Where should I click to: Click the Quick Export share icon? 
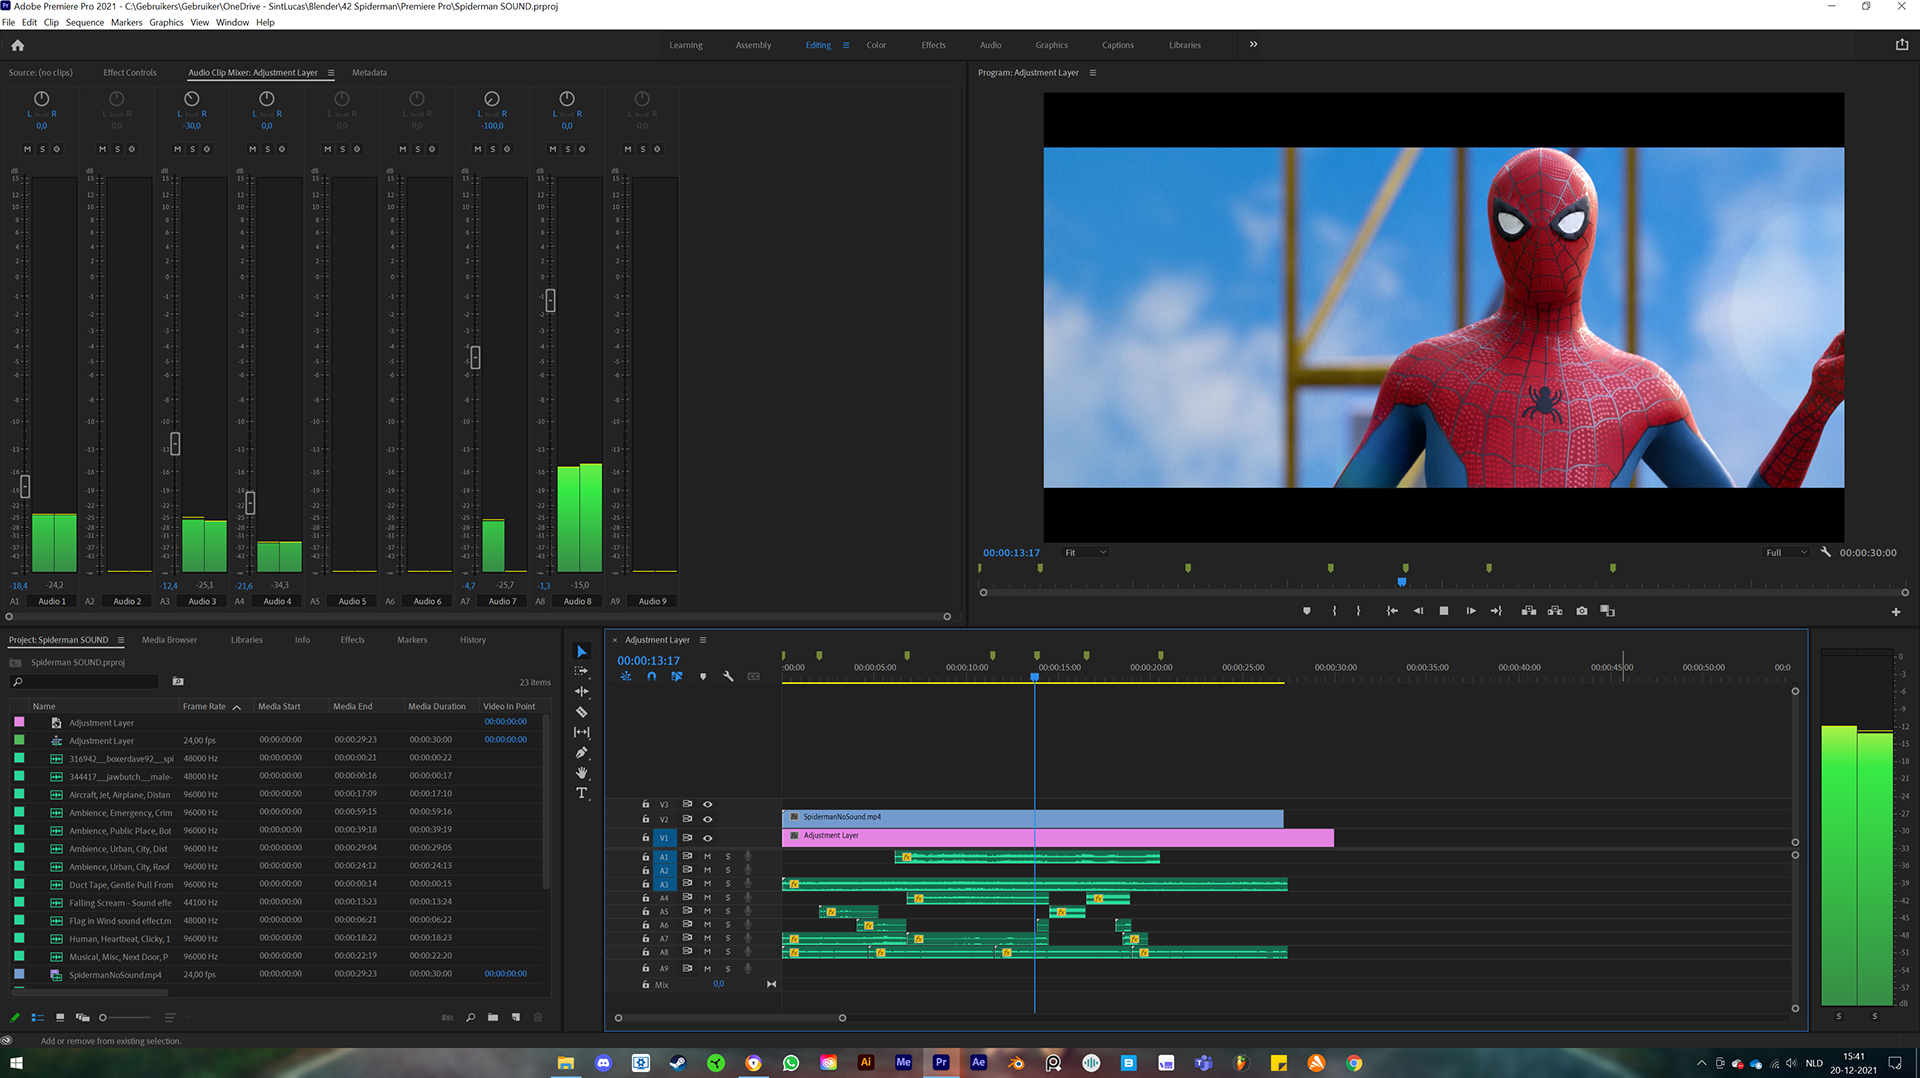click(x=1901, y=44)
